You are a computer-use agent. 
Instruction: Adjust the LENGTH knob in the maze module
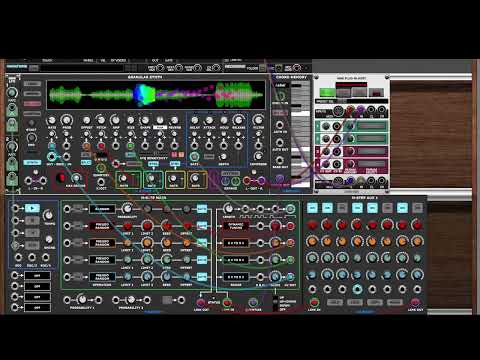228,209
